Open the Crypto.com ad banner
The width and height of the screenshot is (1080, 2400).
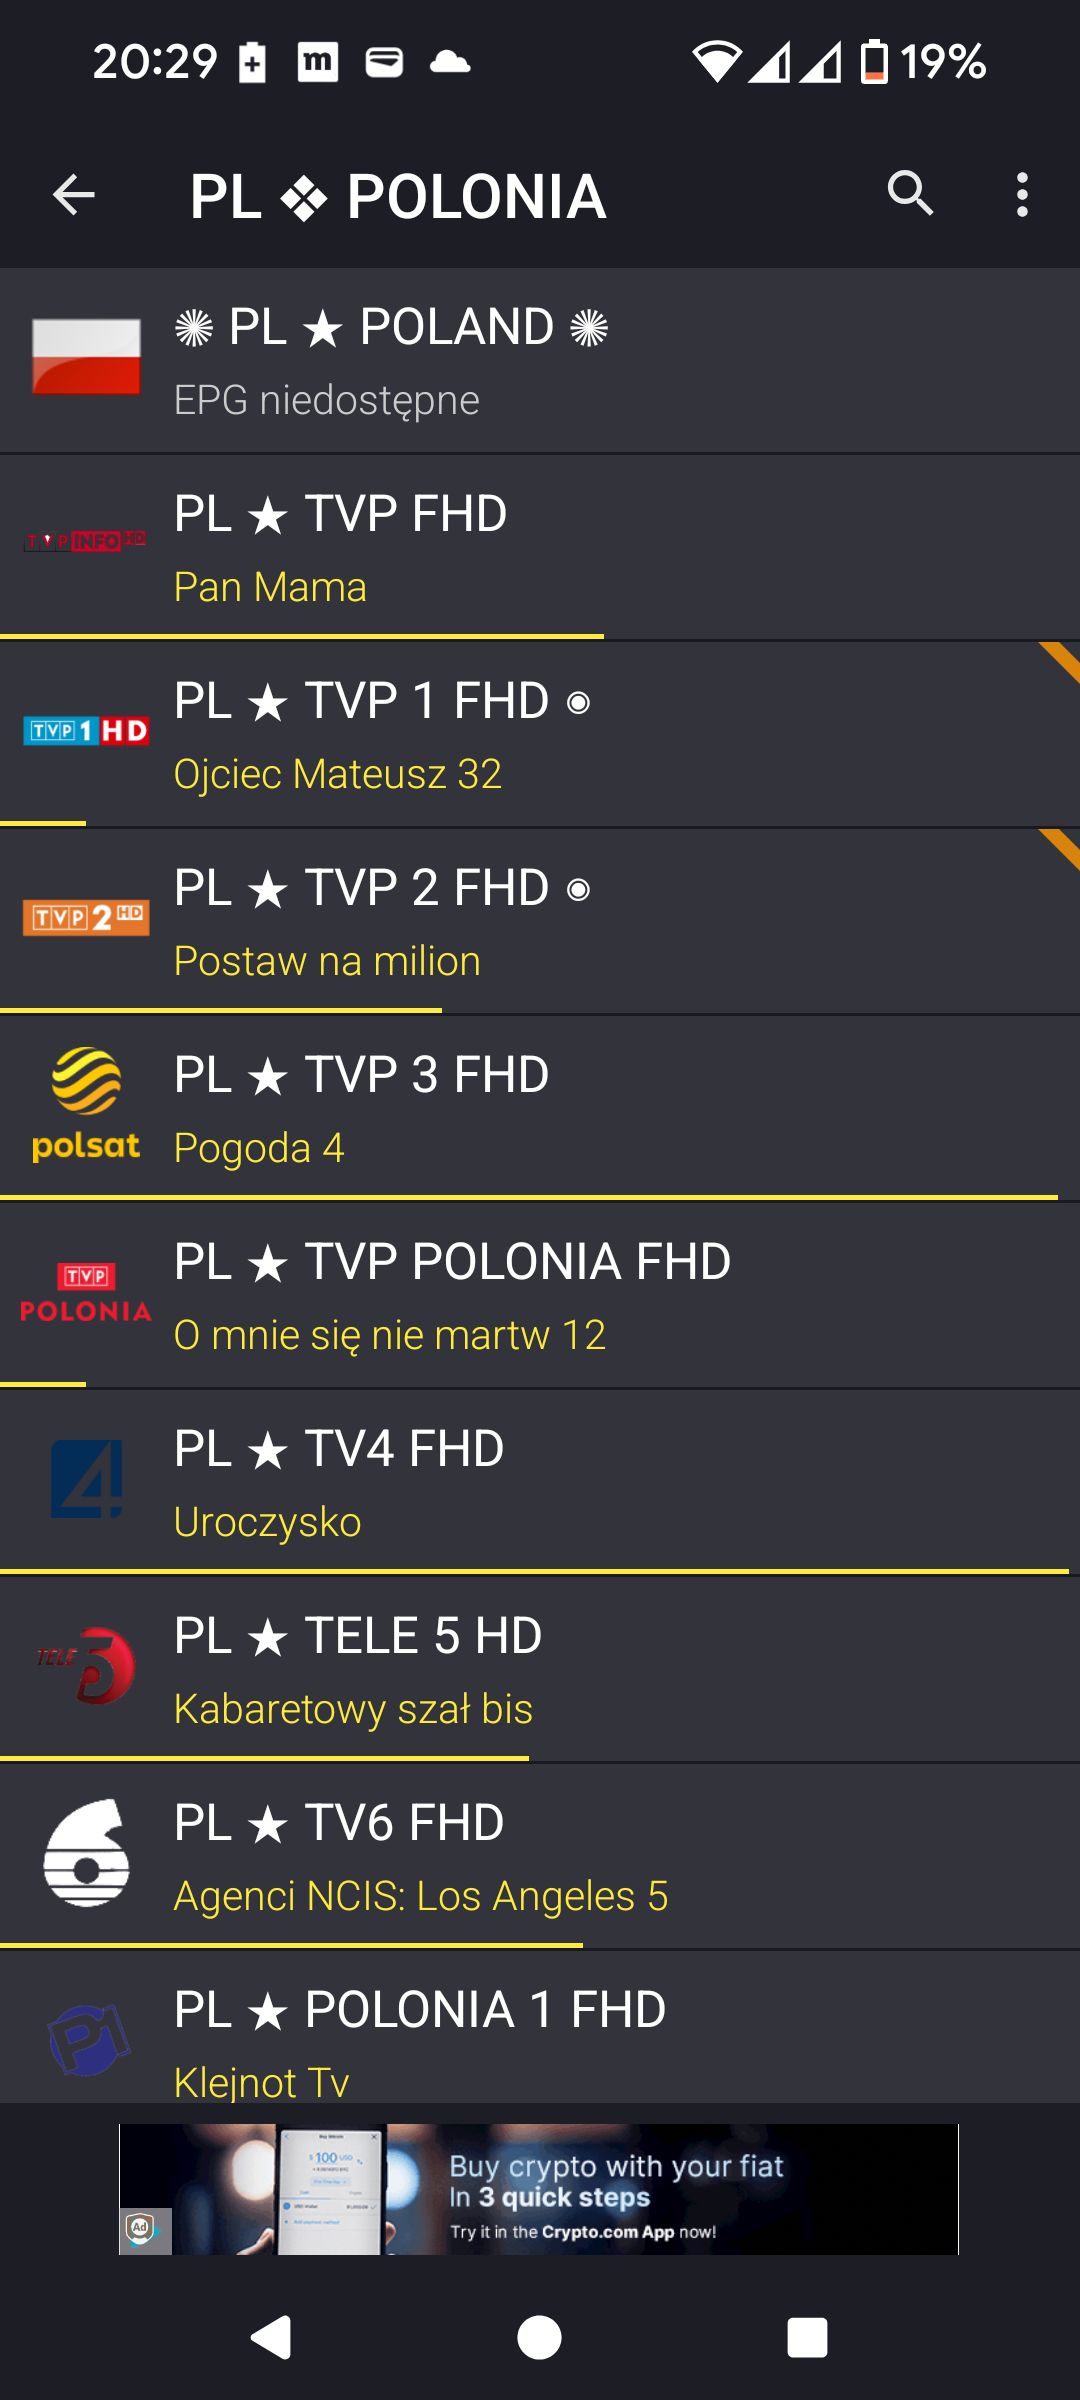point(538,2189)
